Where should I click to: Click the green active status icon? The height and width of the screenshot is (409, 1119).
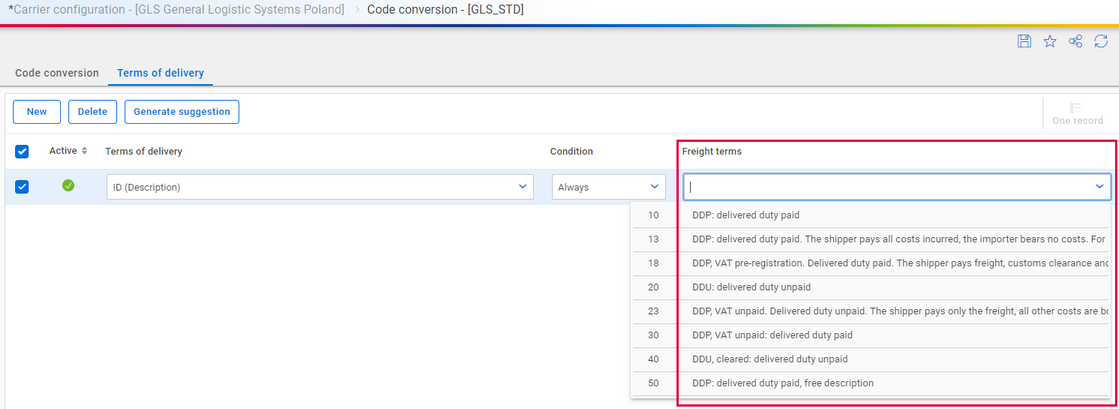(69, 186)
